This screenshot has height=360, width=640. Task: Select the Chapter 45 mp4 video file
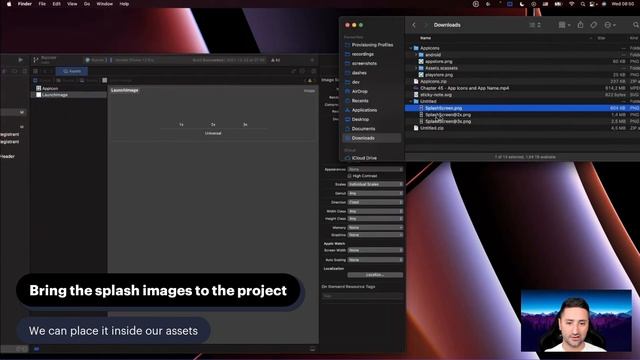coord(464,88)
